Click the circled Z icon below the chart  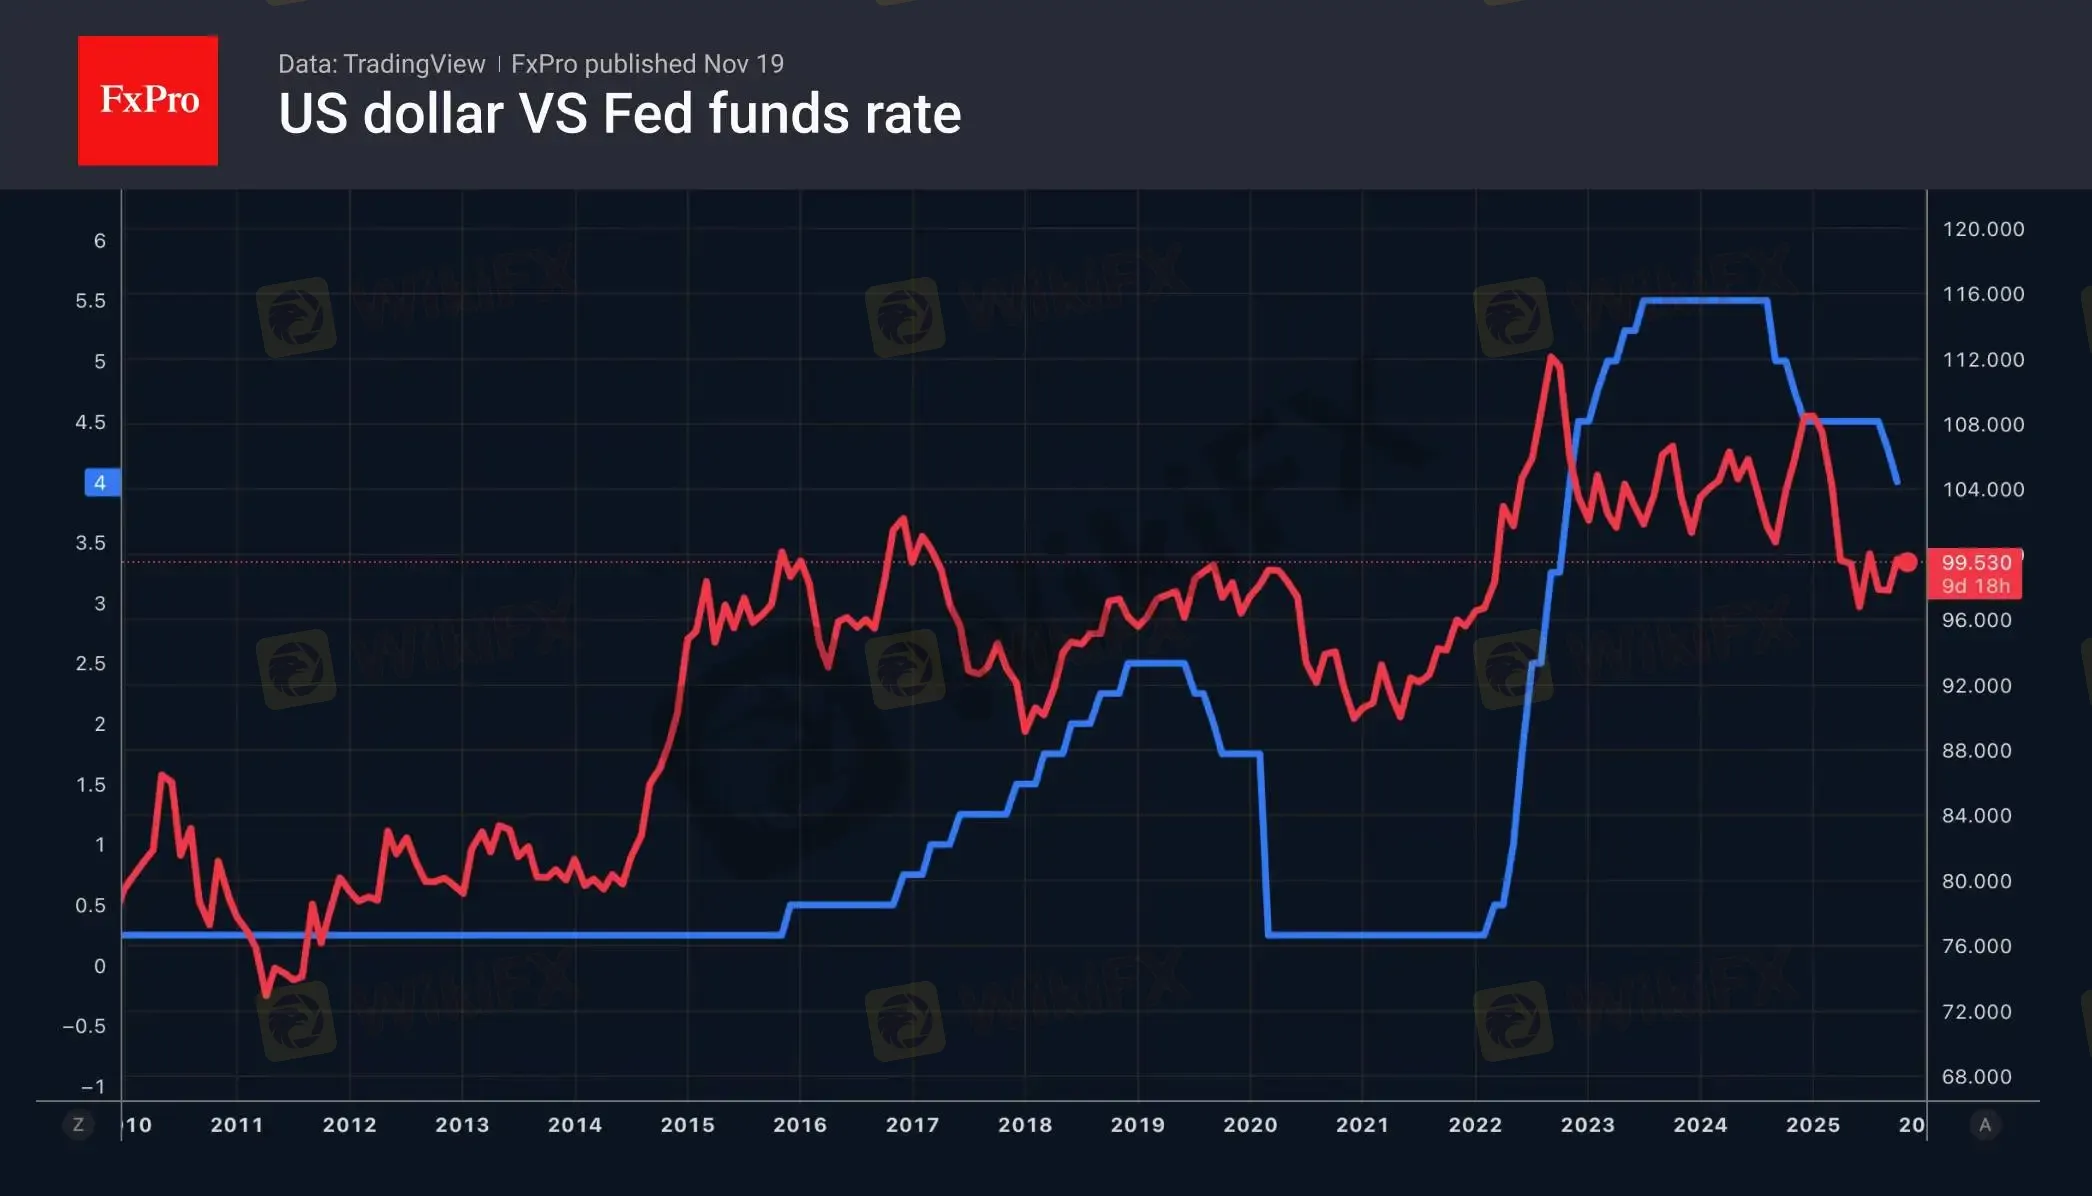[78, 1125]
